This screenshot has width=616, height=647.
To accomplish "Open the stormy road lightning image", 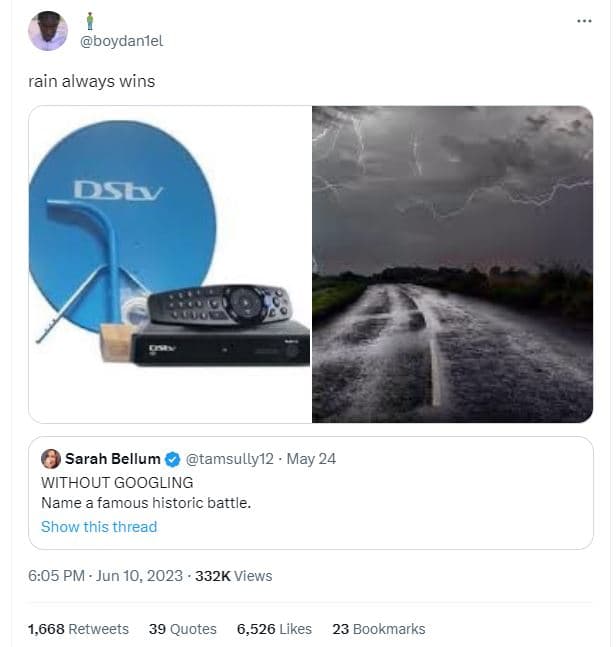I will pyautogui.click(x=452, y=264).
